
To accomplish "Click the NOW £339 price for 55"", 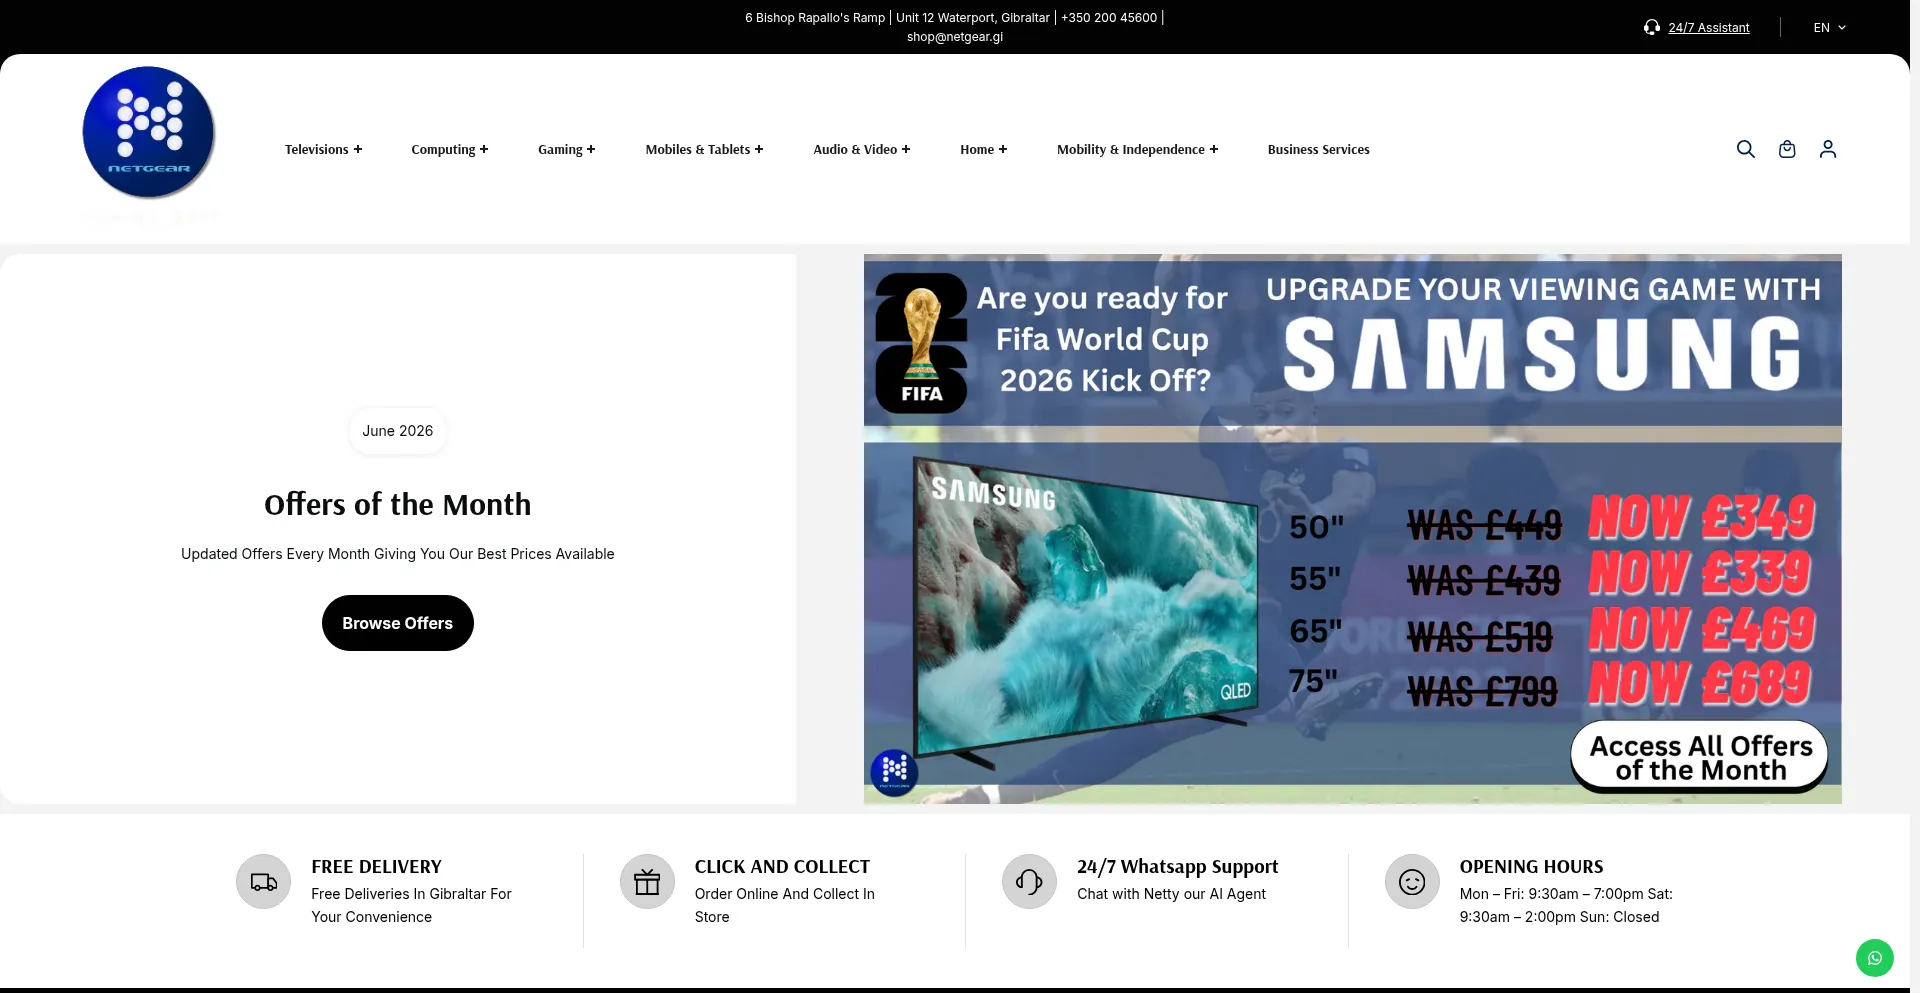I will tap(1700, 573).
